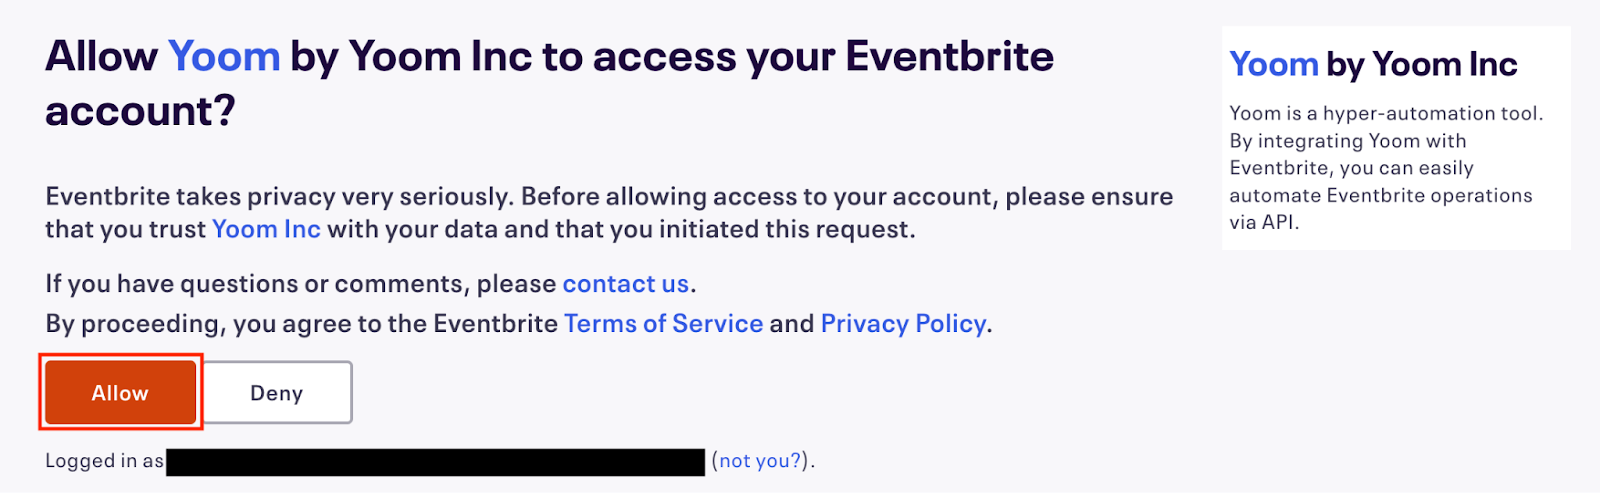Click the "Logged in as" label
The image size is (1600, 493).
(x=104, y=461)
